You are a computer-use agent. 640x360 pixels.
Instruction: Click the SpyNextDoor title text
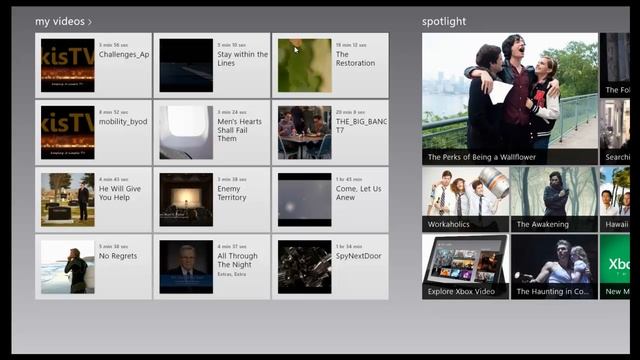[358, 256]
